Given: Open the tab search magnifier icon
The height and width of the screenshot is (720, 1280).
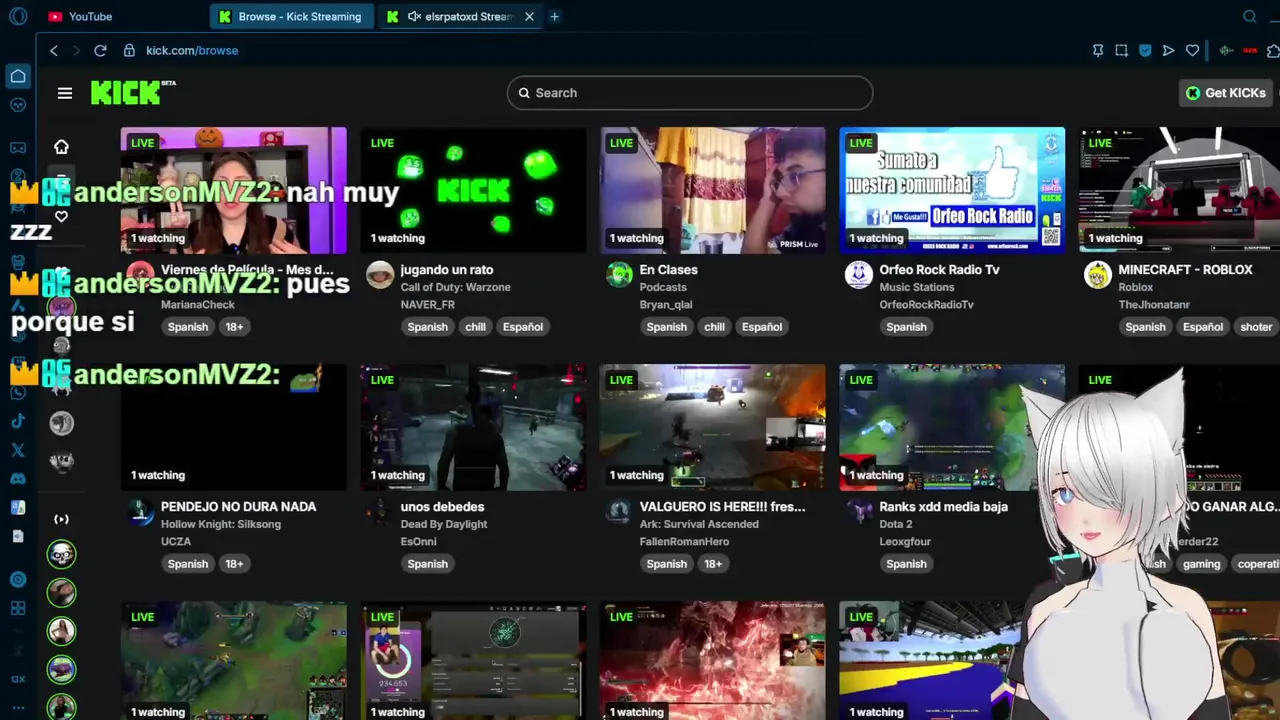Looking at the screenshot, I should tap(1250, 17).
